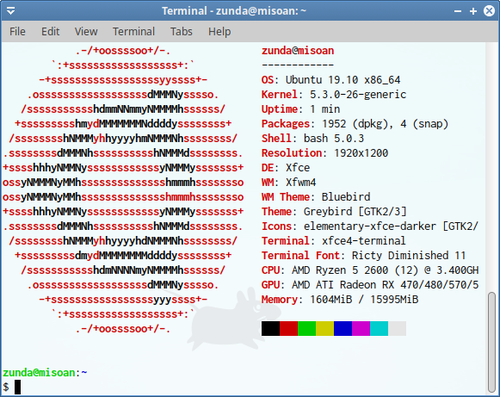Click the 'Icons: elementary-xfce-darker' line

[x=370, y=226]
